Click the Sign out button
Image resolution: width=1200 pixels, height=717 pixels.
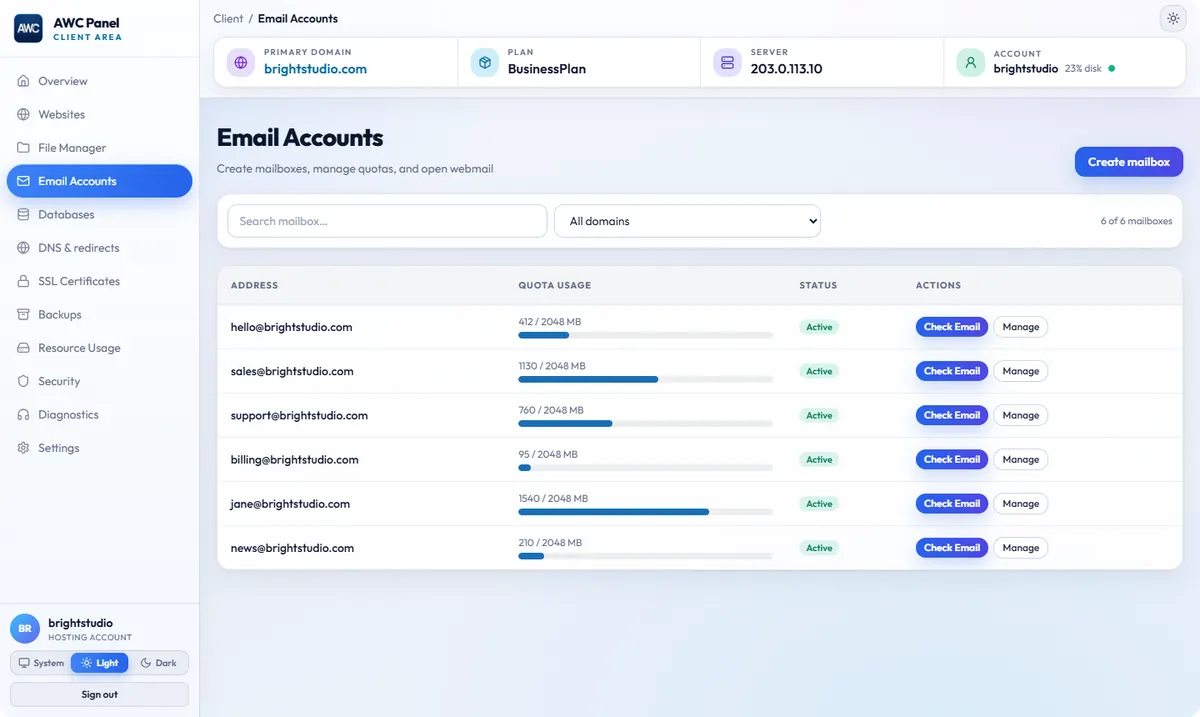(99, 694)
